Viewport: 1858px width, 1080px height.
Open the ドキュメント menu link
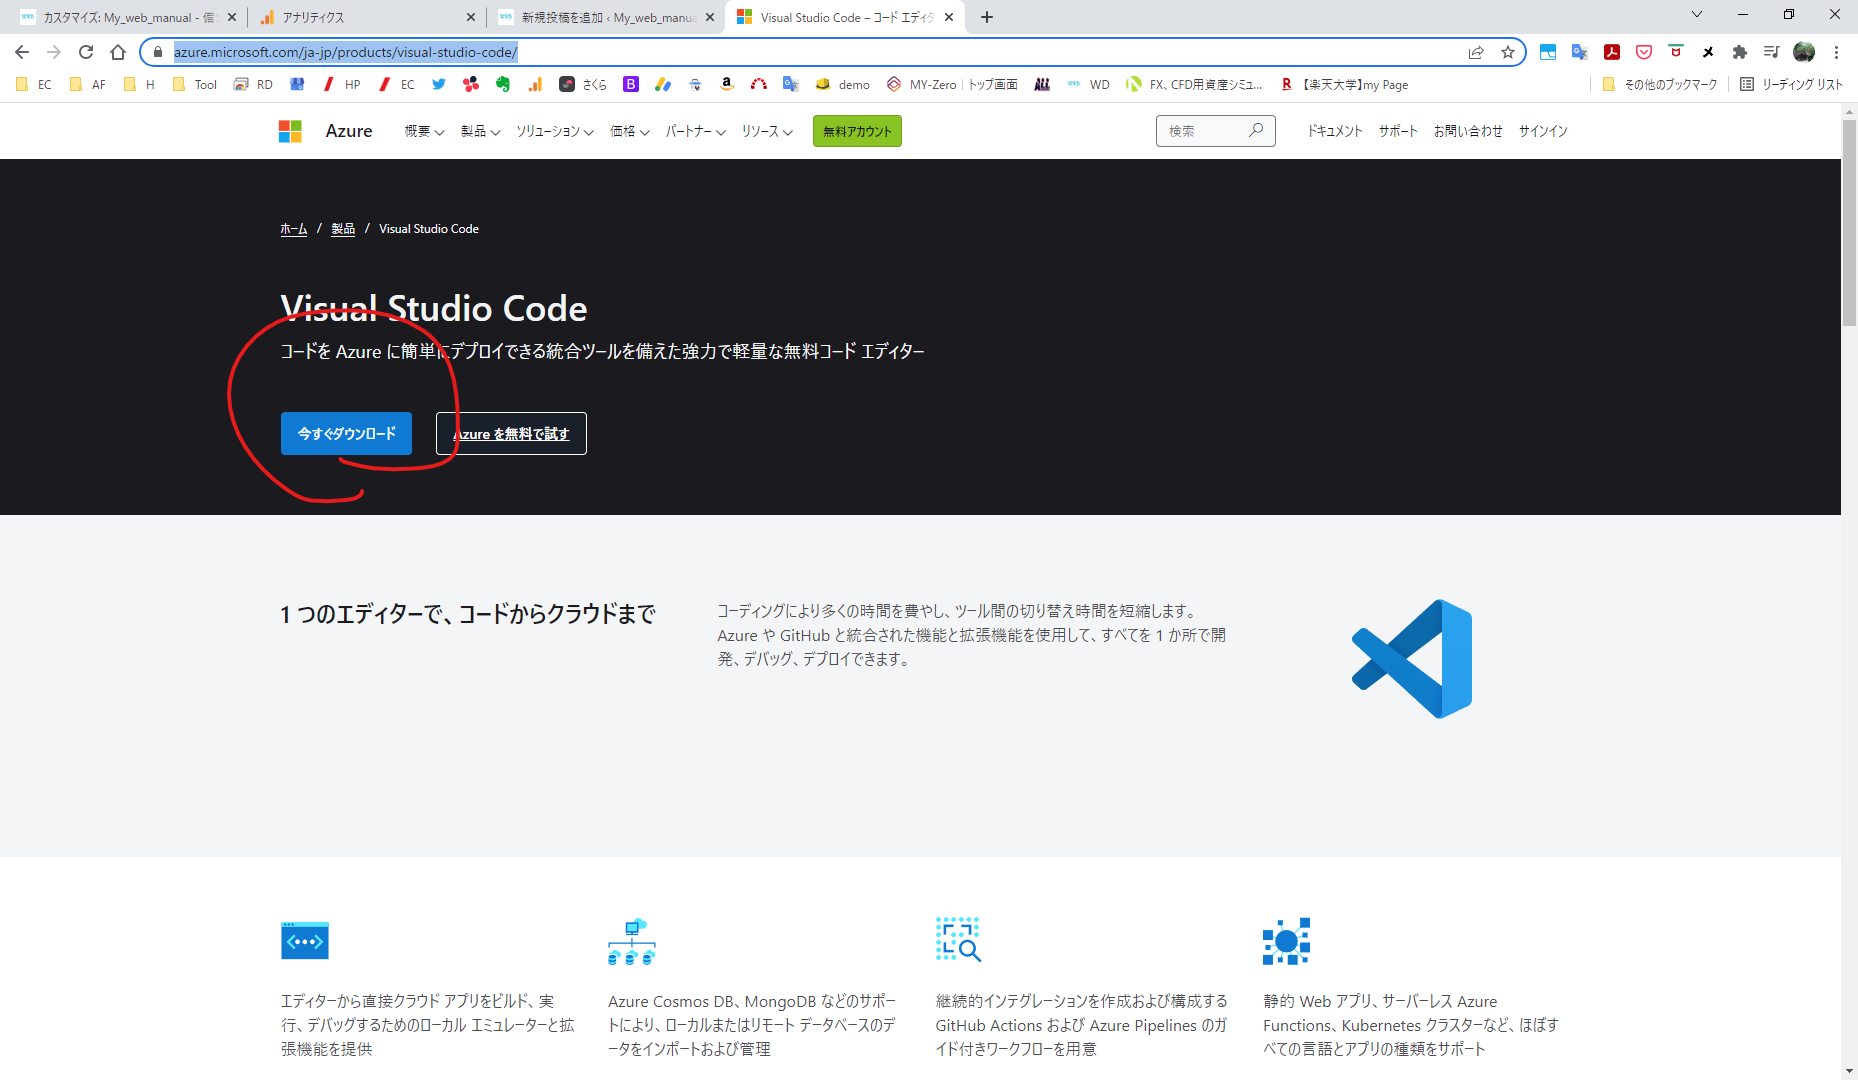(x=1335, y=131)
